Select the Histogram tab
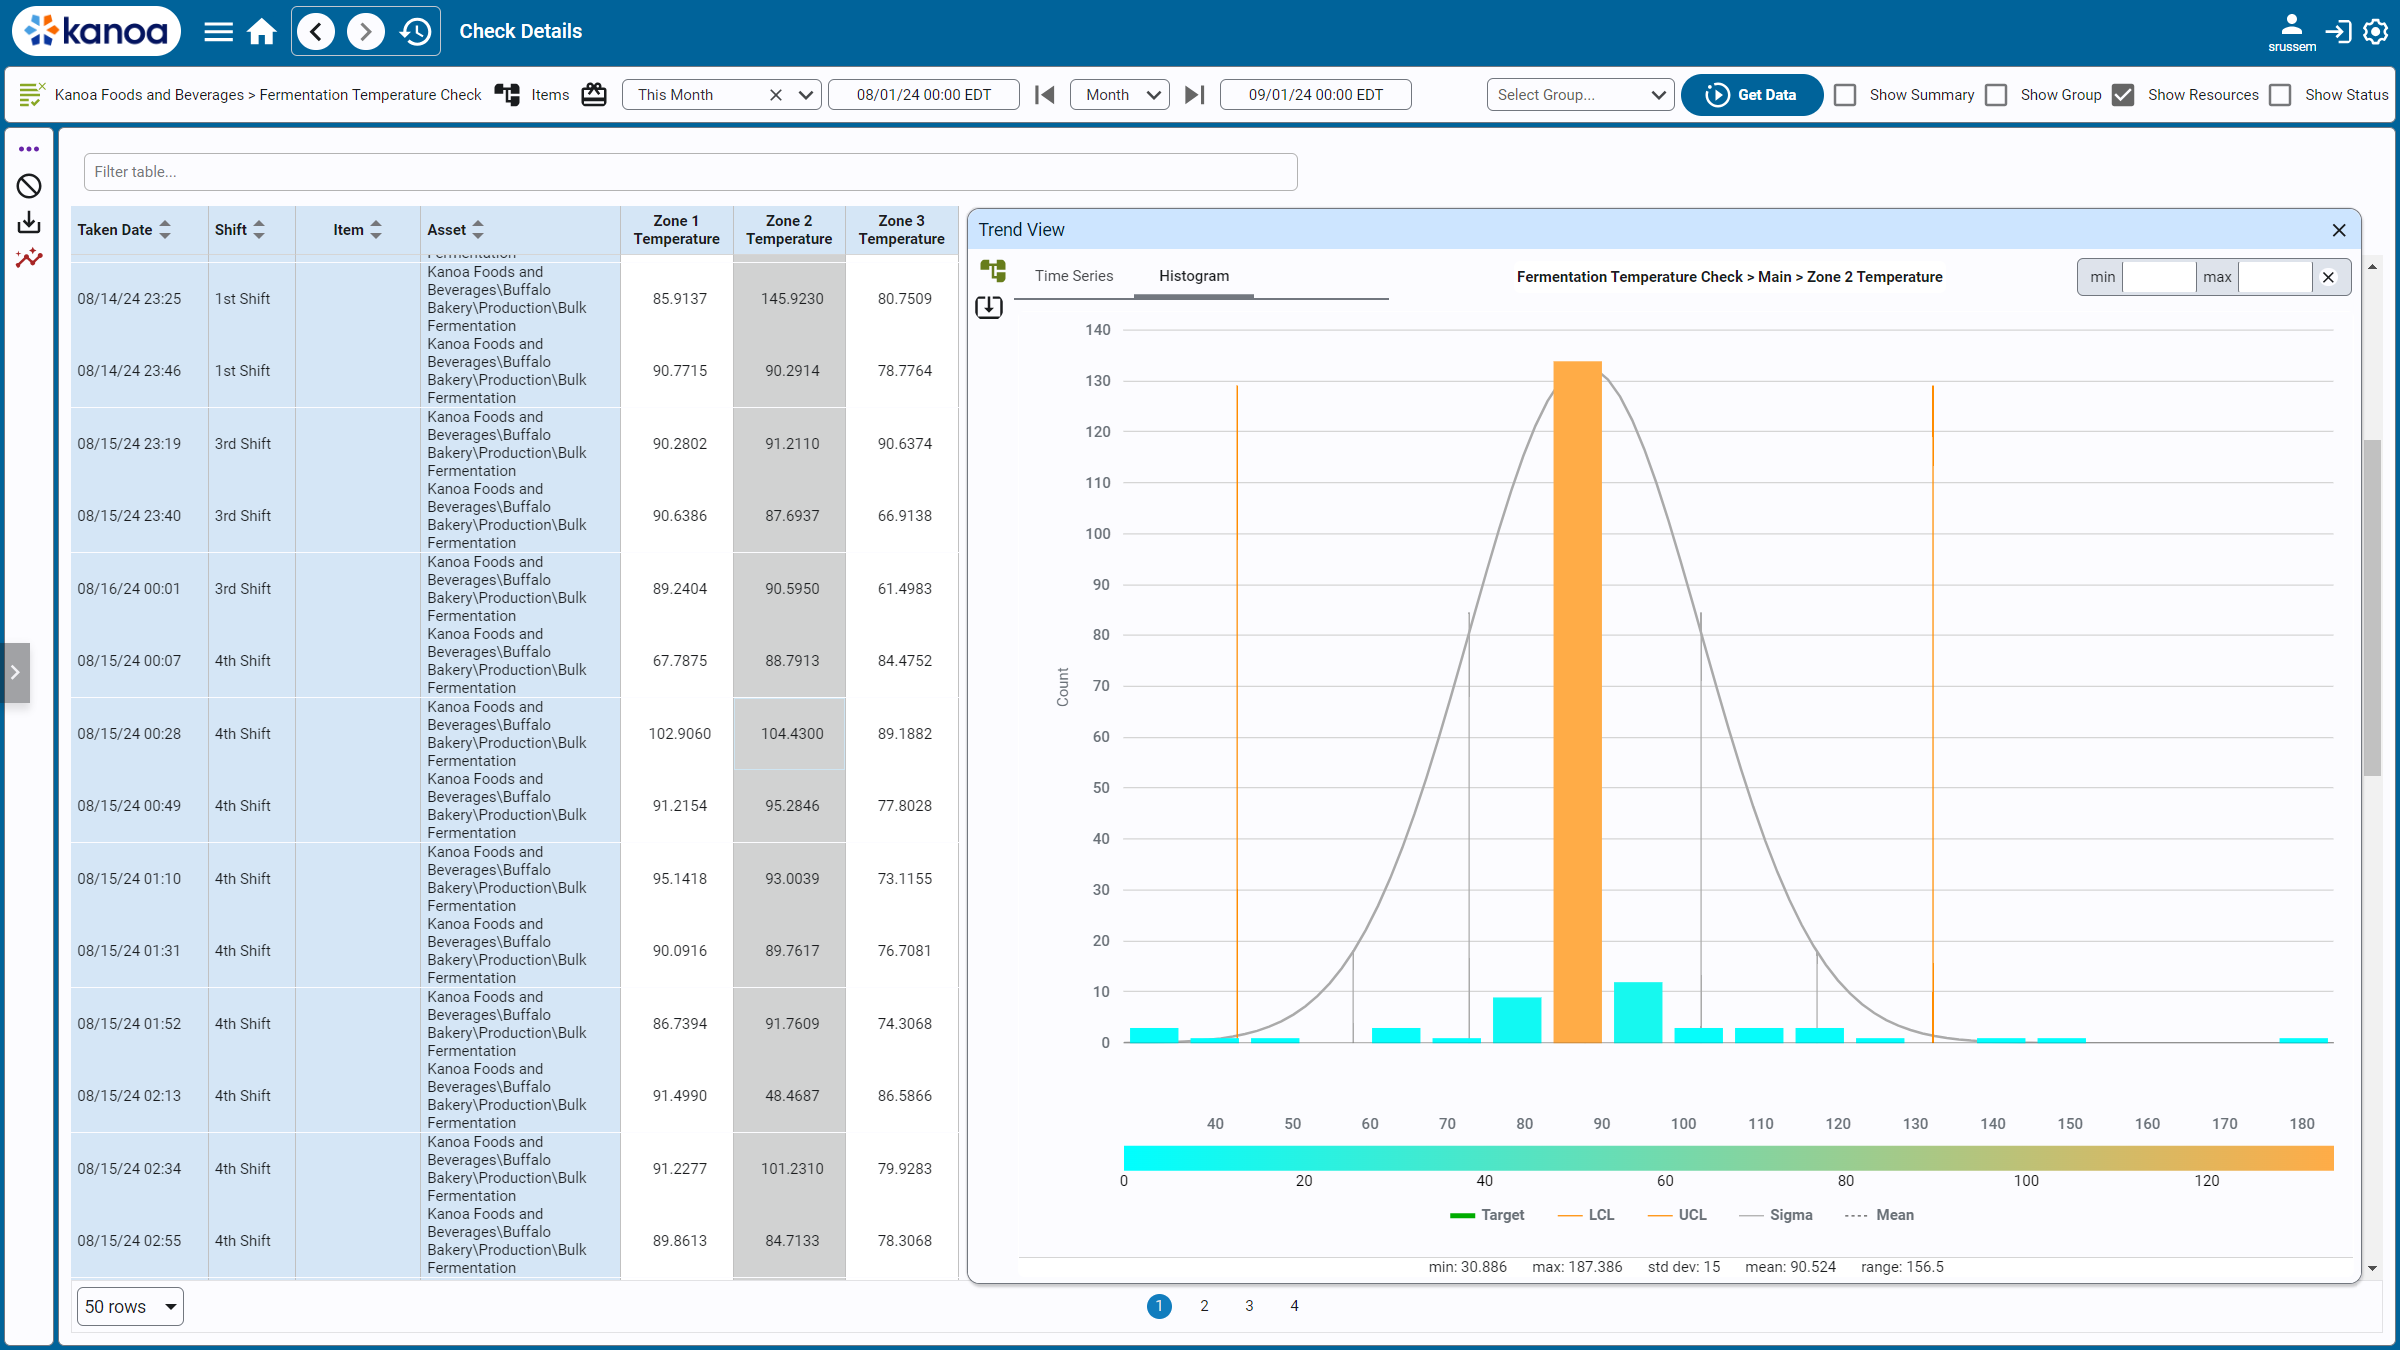Image resolution: width=2400 pixels, height=1350 pixels. [x=1193, y=276]
